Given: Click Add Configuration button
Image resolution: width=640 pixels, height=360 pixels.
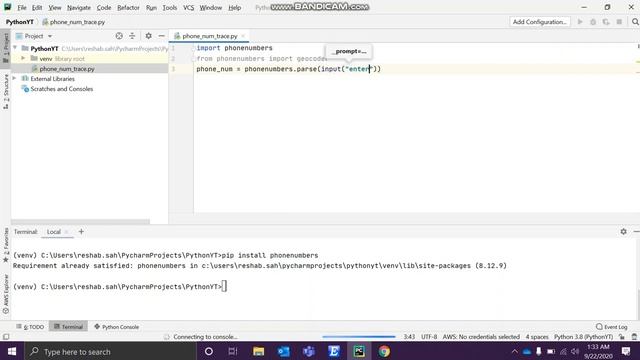Looking at the screenshot, I should pyautogui.click(x=540, y=22).
